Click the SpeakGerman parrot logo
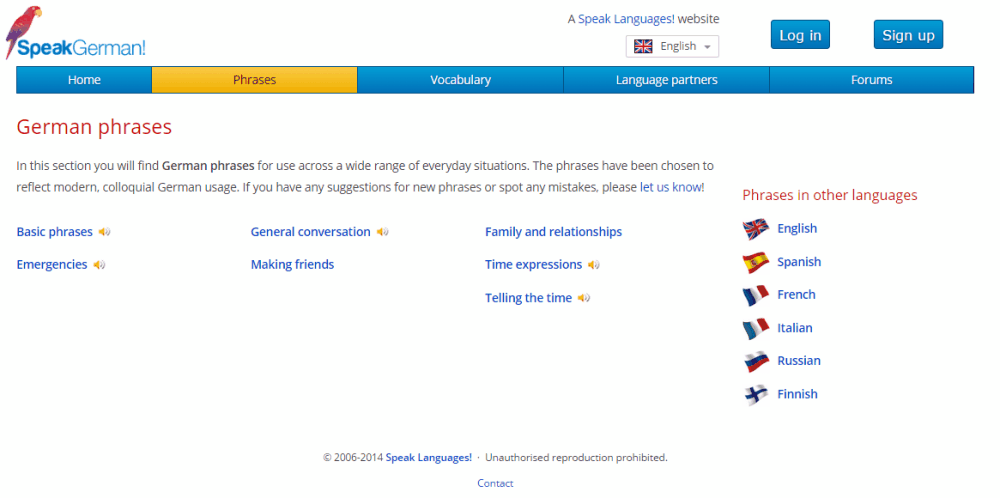This screenshot has height=498, width=1000. click(x=75, y=33)
